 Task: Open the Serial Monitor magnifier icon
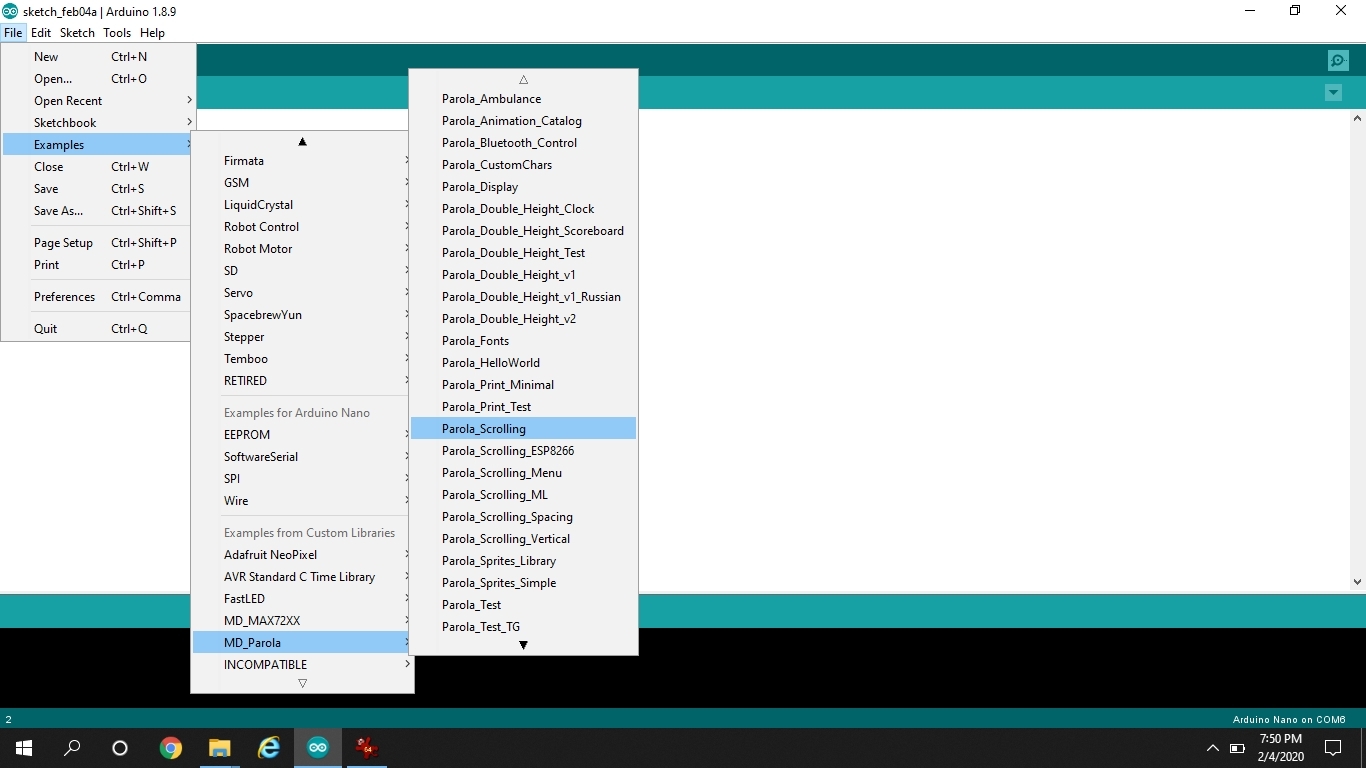point(1338,61)
